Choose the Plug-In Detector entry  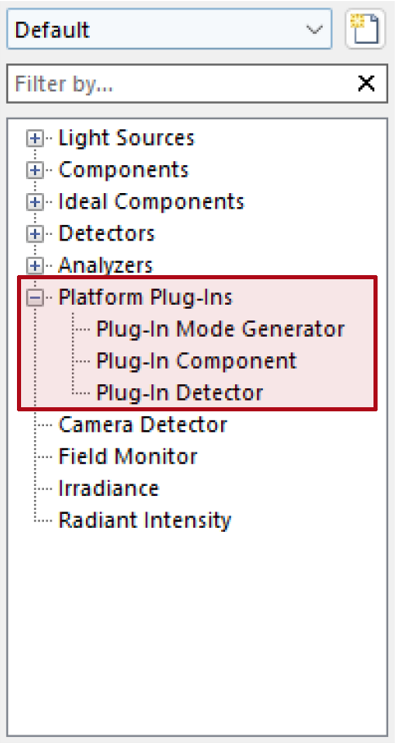coord(180,393)
